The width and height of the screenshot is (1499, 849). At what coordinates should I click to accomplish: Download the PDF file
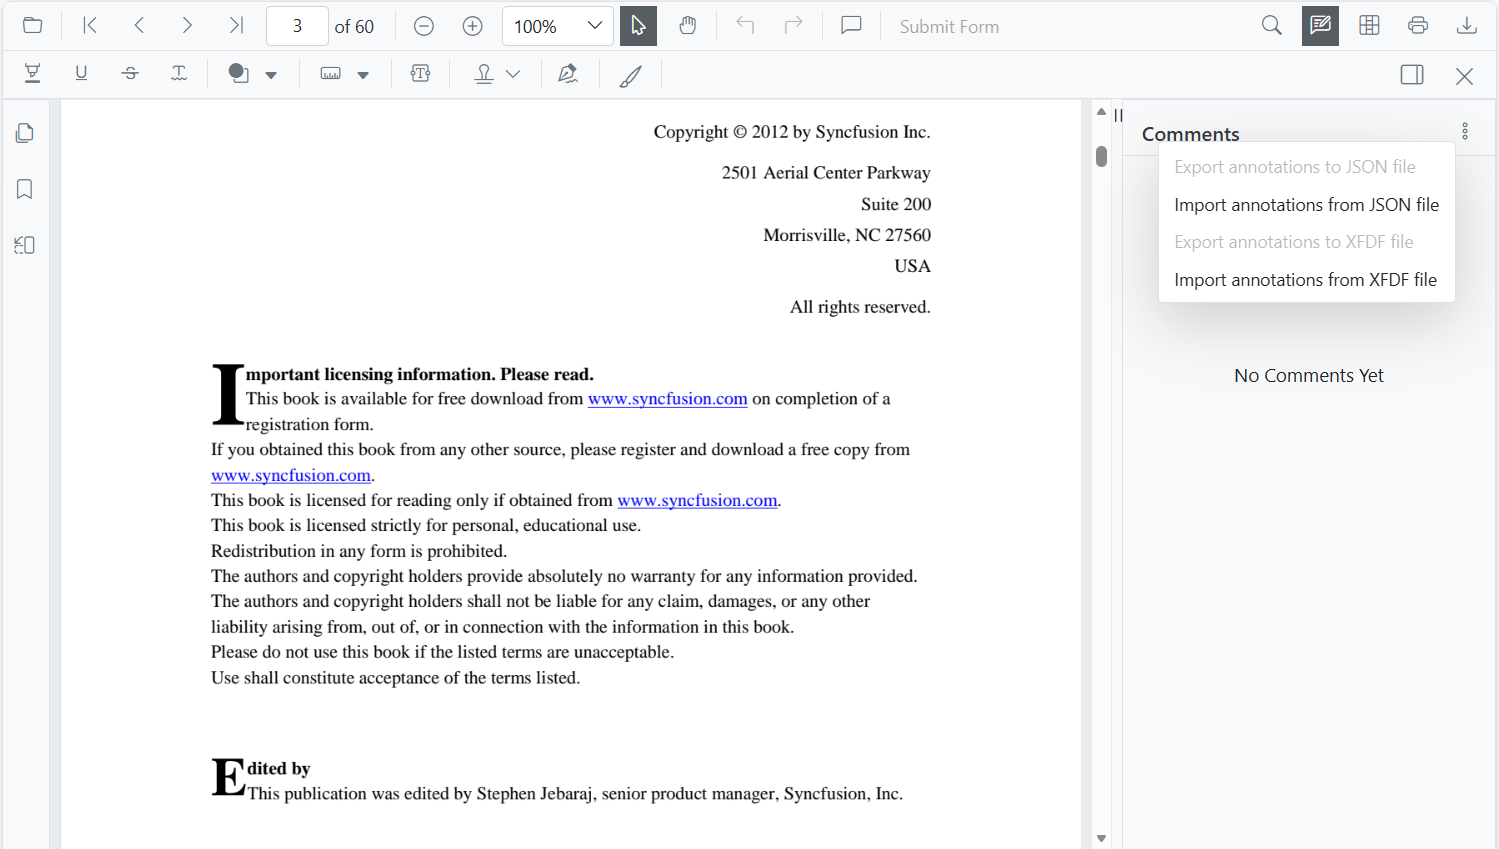tap(1467, 26)
